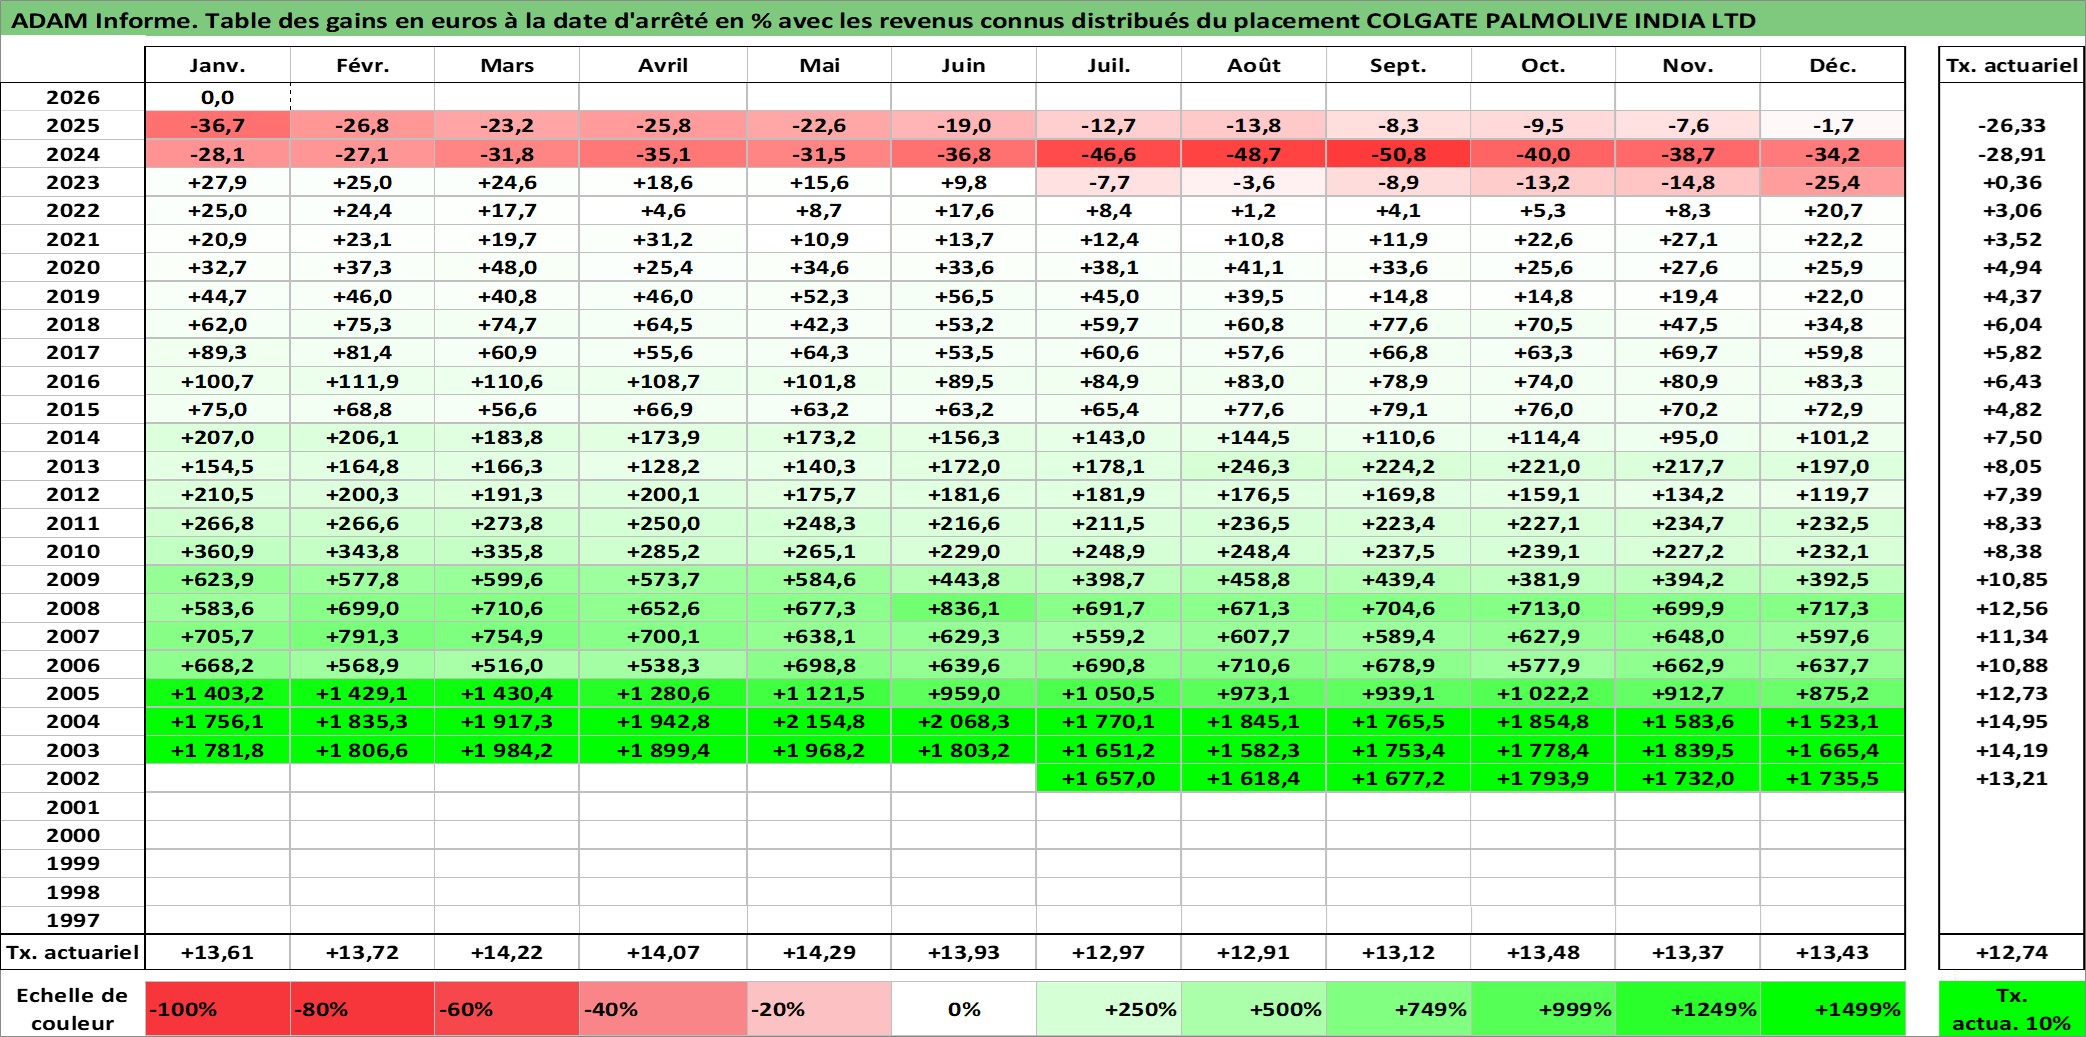Select the Janv. column header
This screenshot has width=2086, height=1037.
pyautogui.click(x=218, y=65)
